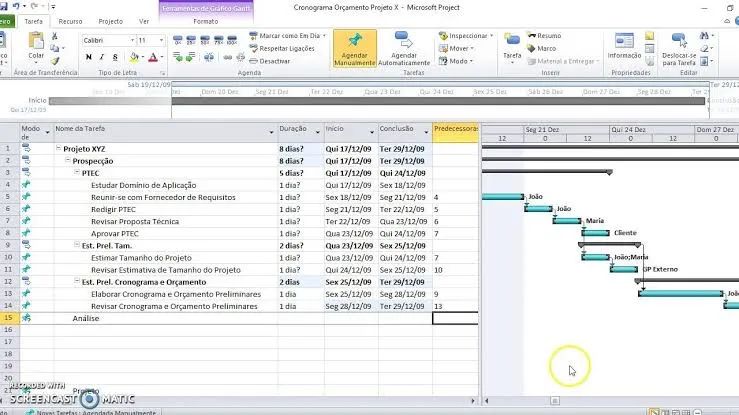
Task: Select the Tarefa ribbon tab
Action: point(33,22)
